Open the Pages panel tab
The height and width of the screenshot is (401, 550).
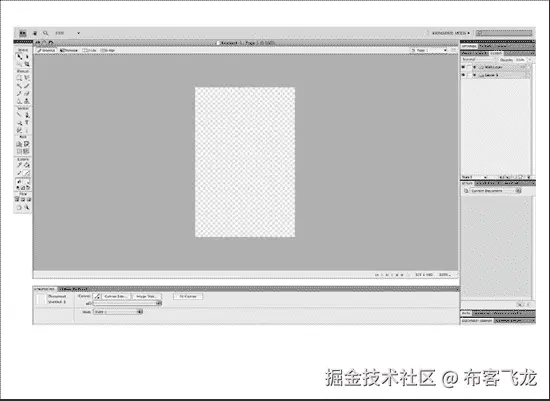pos(467,53)
